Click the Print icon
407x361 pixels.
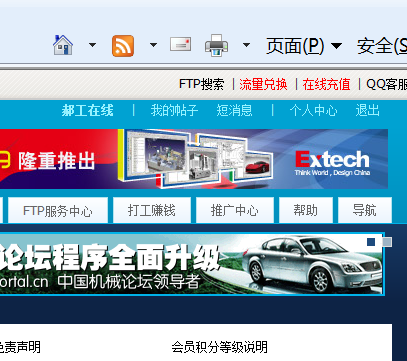coord(216,45)
